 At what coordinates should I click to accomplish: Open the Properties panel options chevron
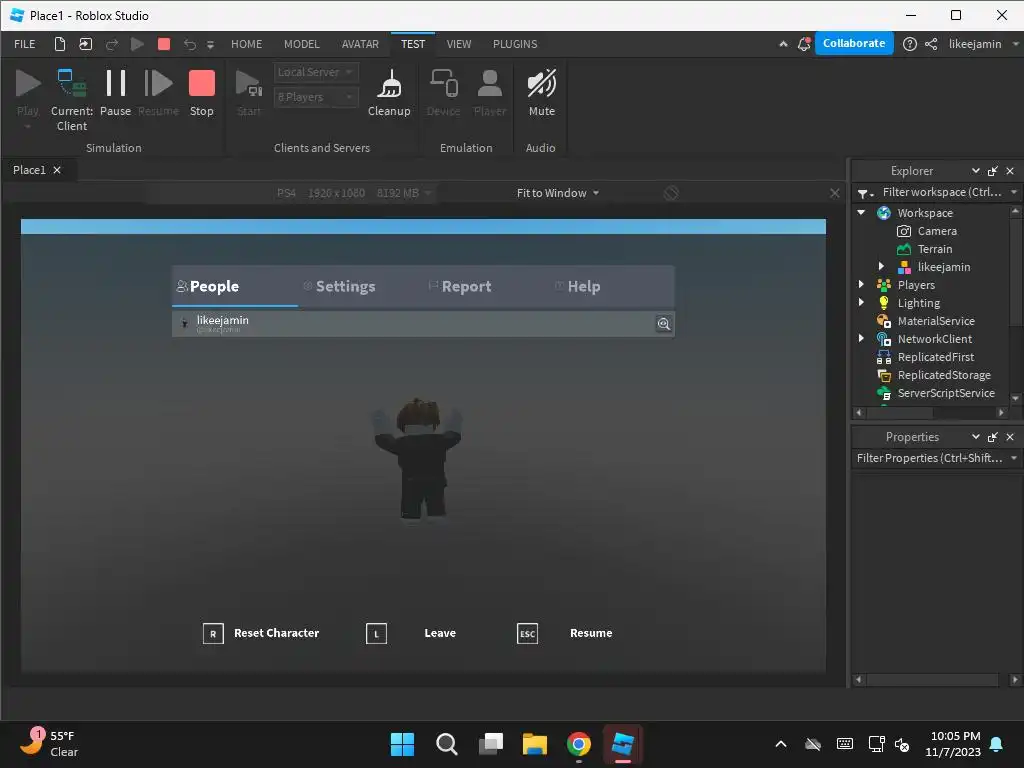click(x=975, y=437)
